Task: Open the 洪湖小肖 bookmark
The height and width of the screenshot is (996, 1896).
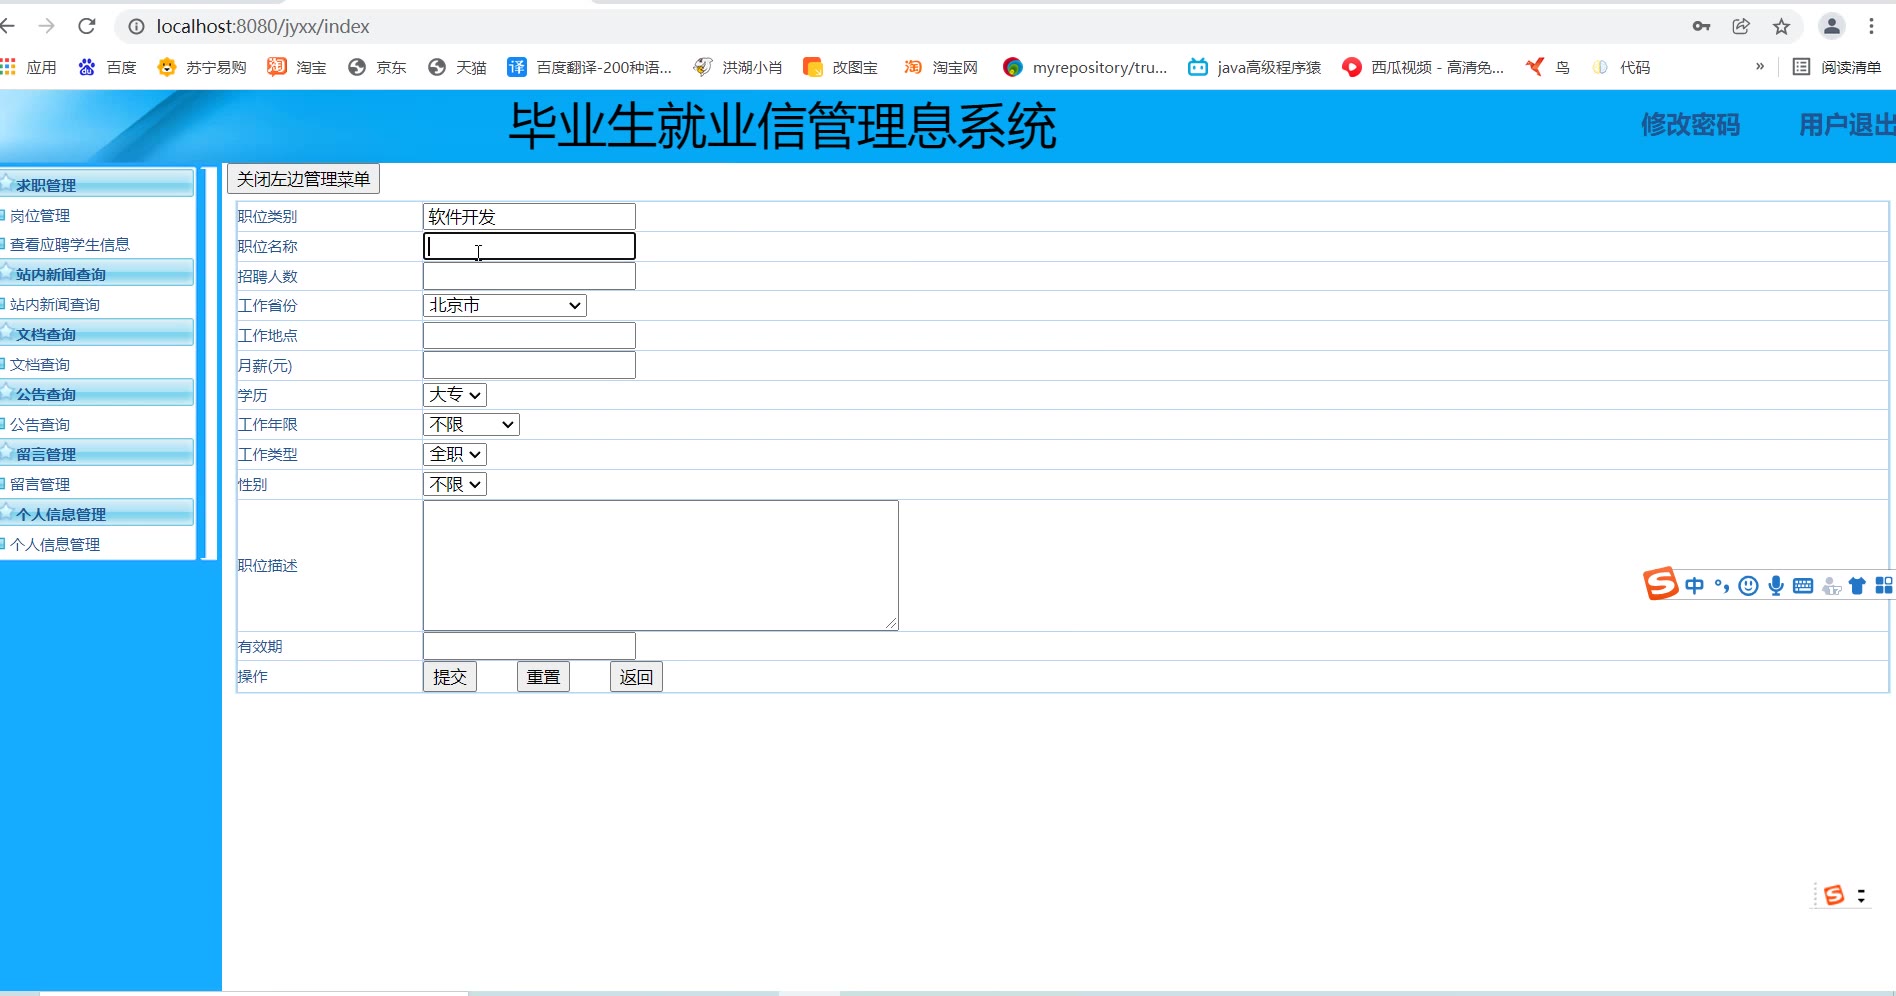Action: (x=738, y=67)
